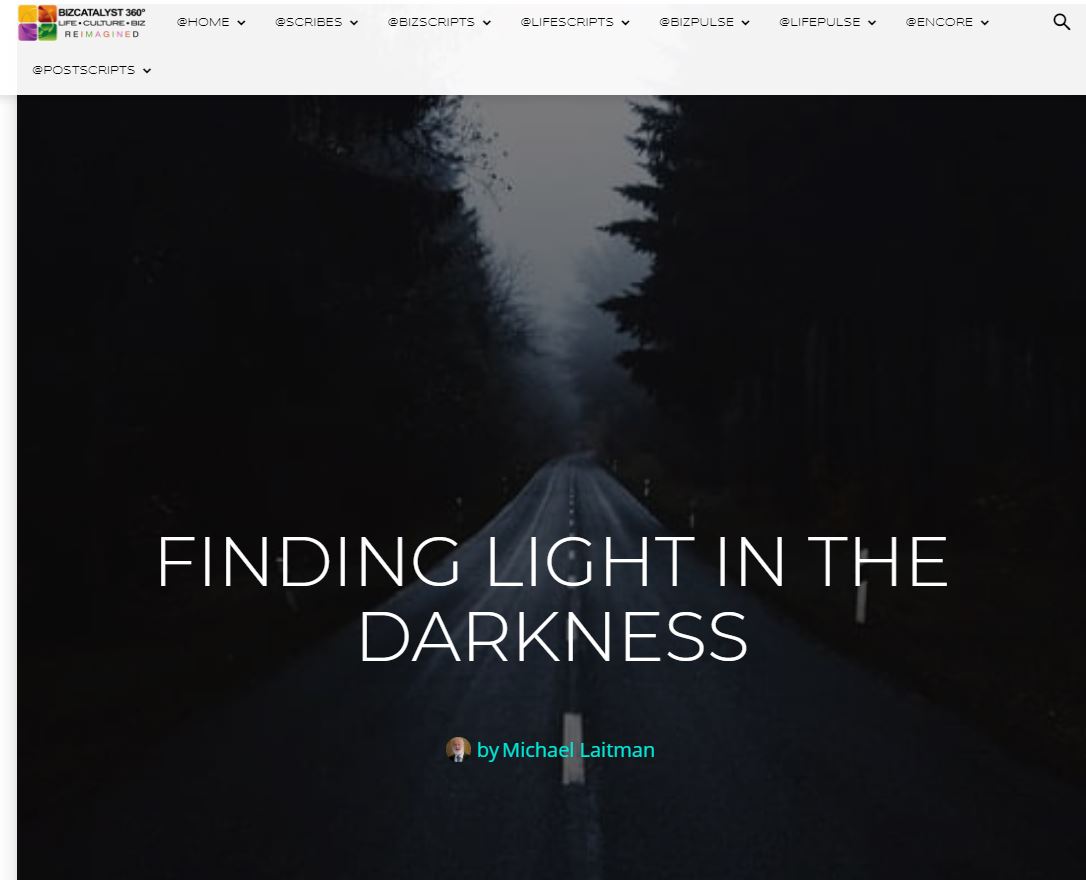Click the Finding Light in the Darkness title
The height and width of the screenshot is (880, 1086).
(552, 598)
